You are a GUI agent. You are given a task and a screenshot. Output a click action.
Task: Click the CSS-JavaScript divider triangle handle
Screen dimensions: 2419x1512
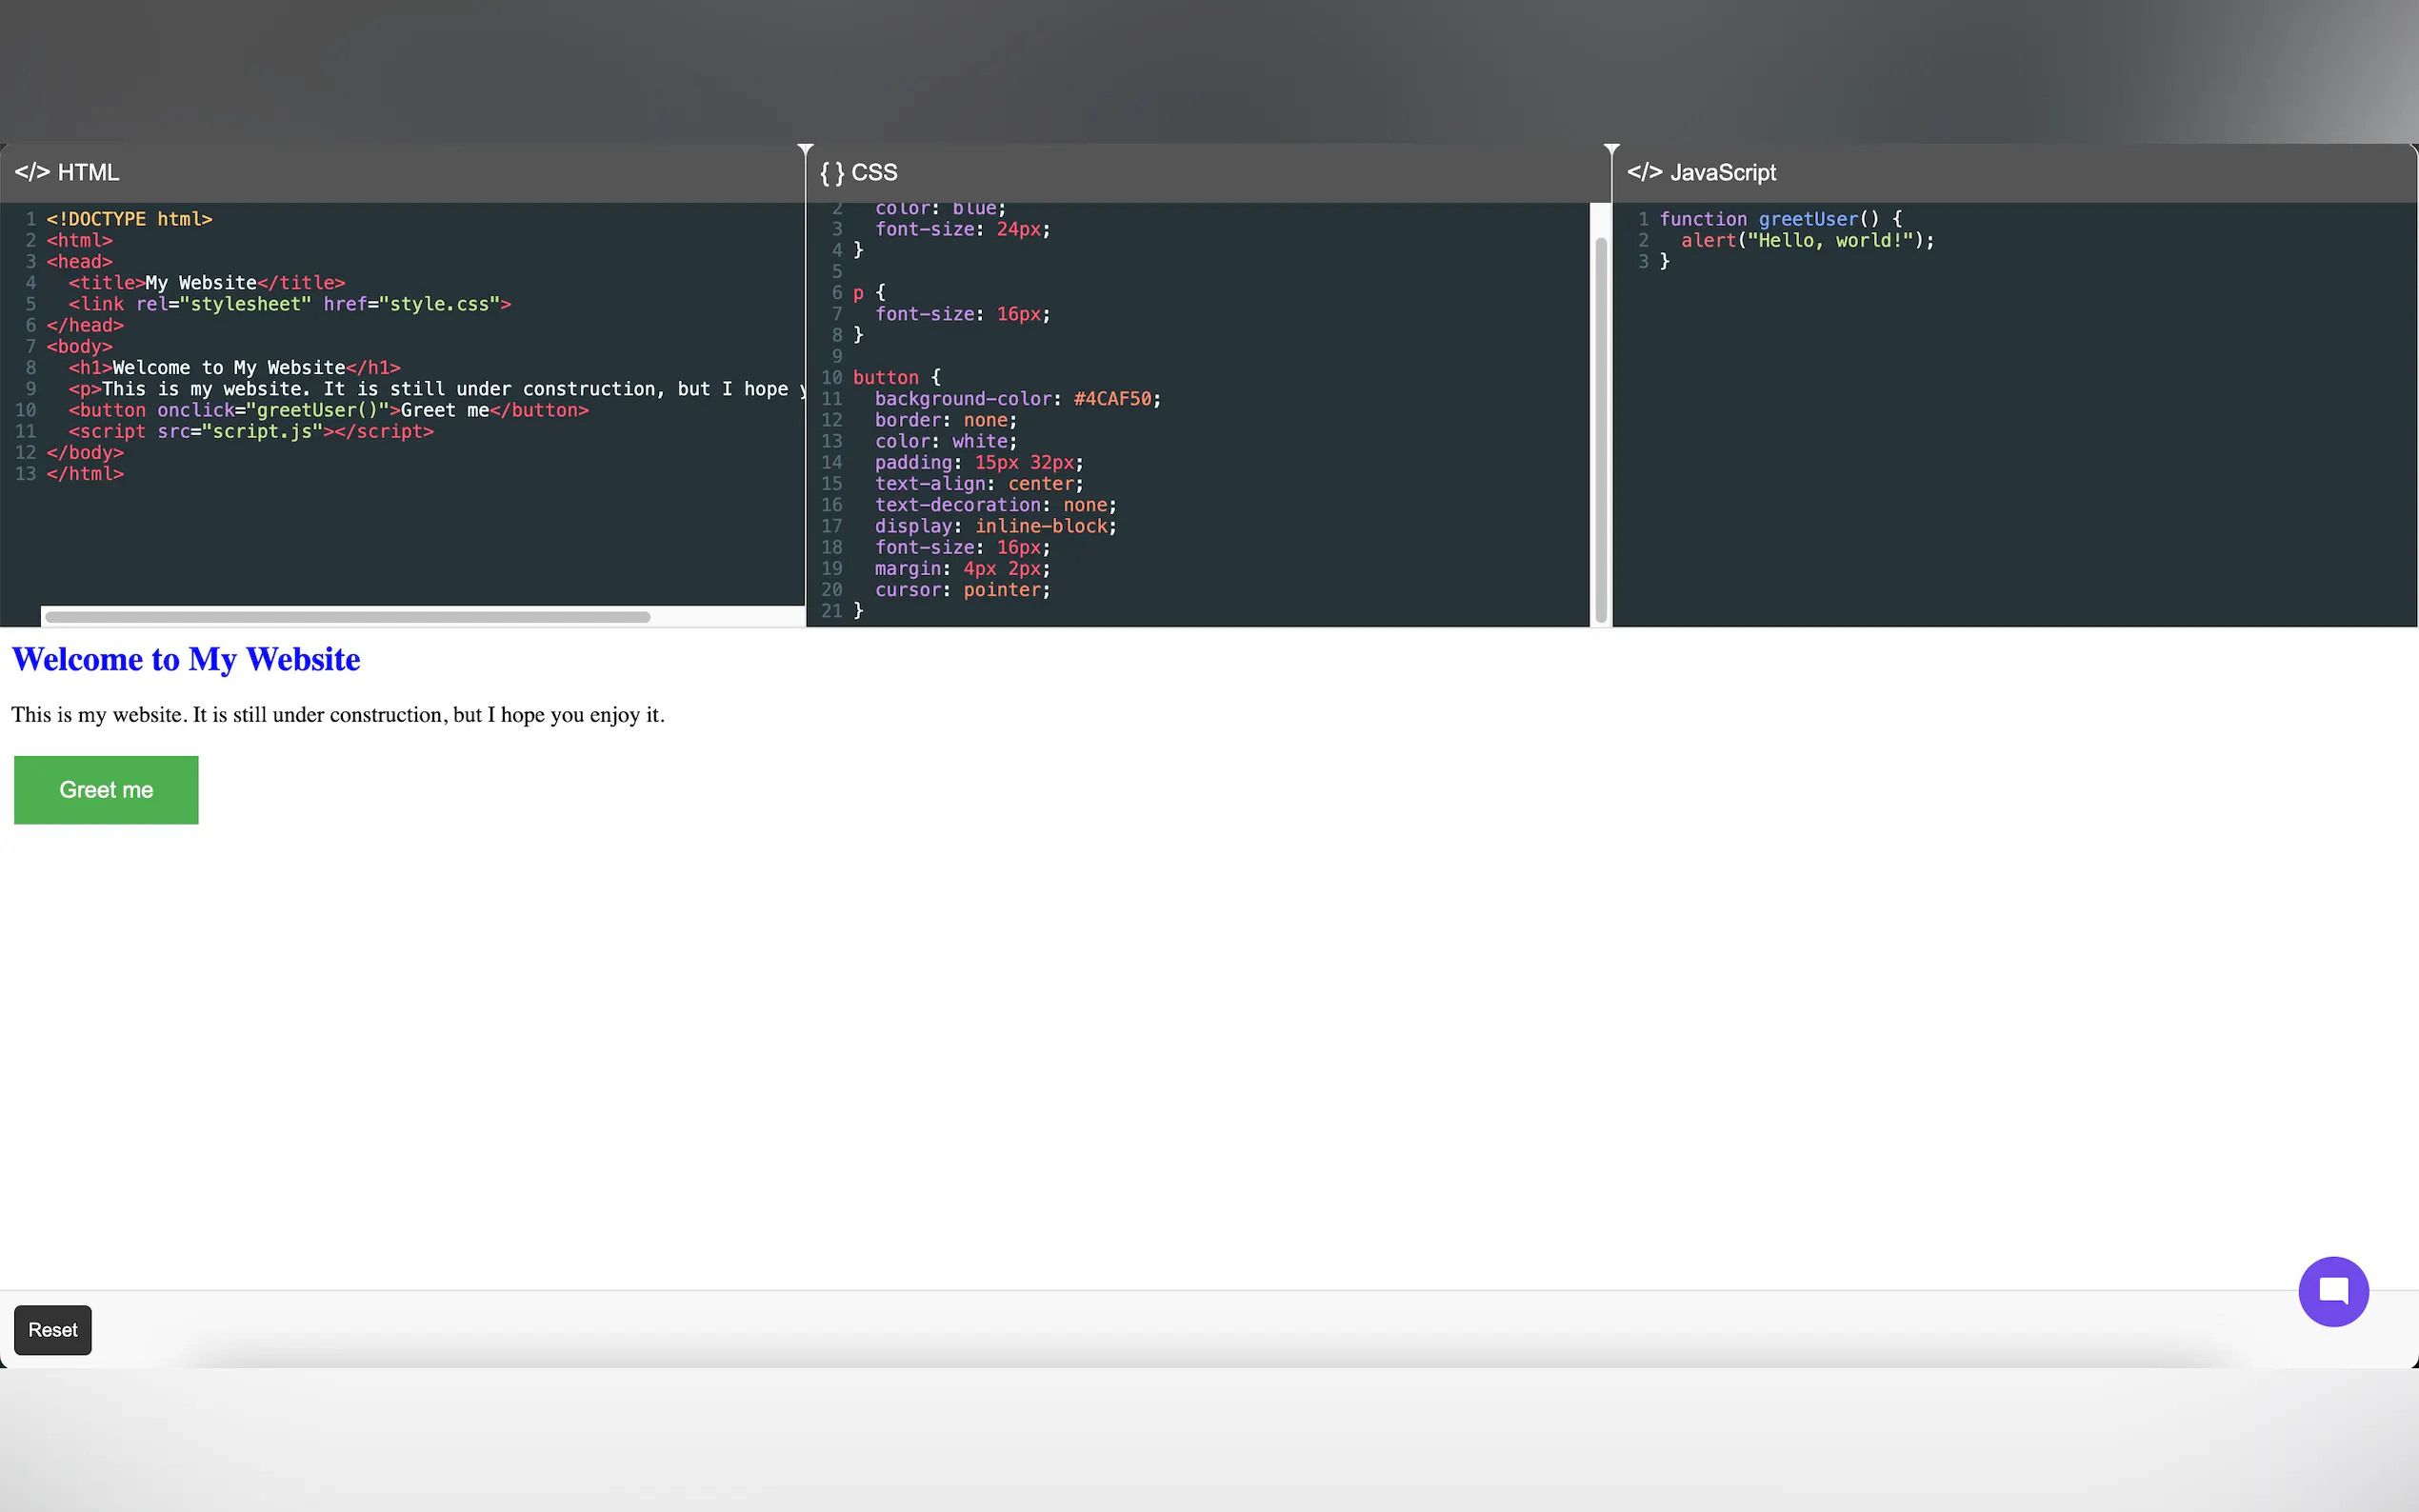[x=1611, y=149]
